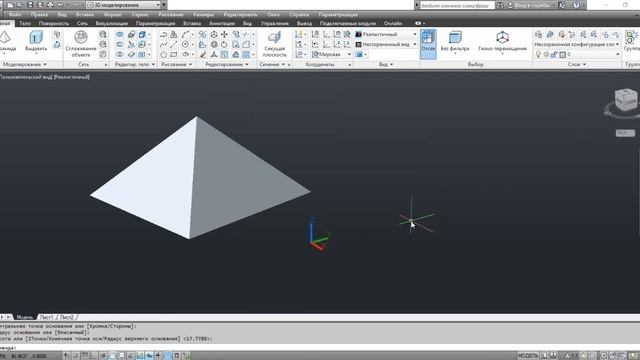
Task: Choose the Секущая плоскость section plane tool
Action: pyautogui.click(x=275, y=44)
